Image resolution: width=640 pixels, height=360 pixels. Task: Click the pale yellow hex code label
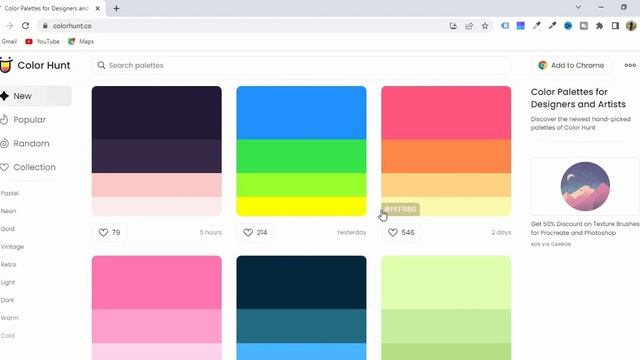coord(400,209)
